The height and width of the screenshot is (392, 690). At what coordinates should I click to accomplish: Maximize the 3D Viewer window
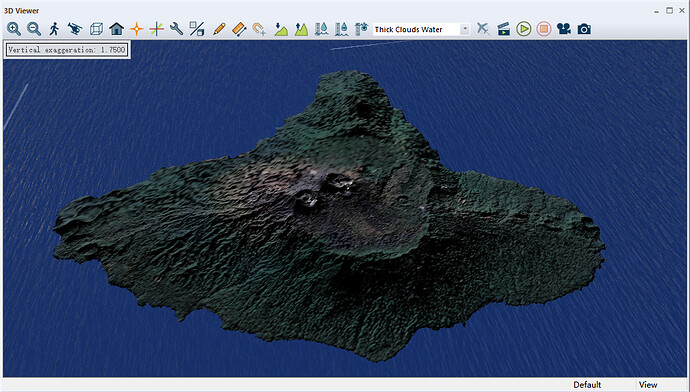[x=669, y=10]
